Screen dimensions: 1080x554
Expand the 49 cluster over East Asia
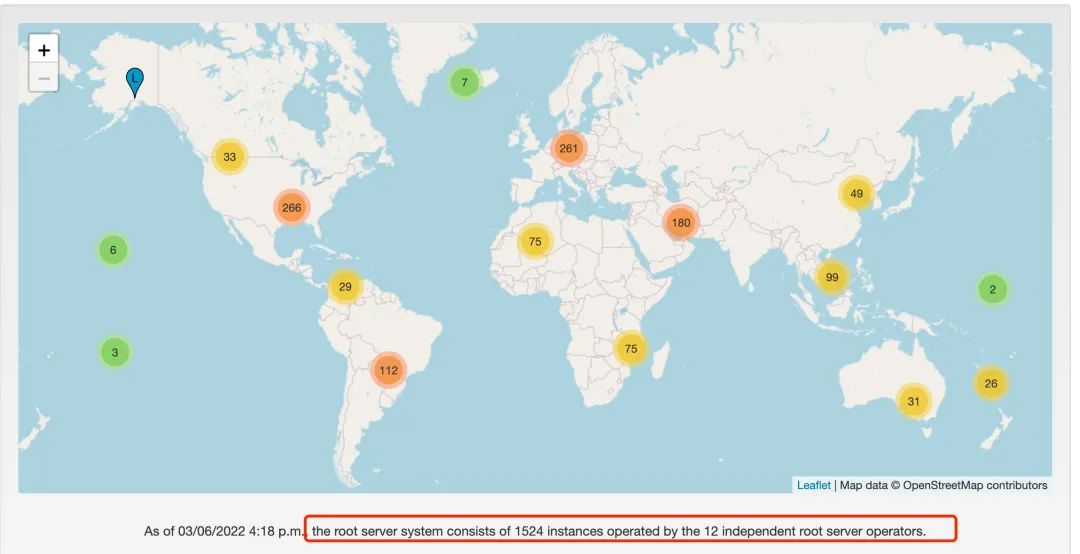856,194
